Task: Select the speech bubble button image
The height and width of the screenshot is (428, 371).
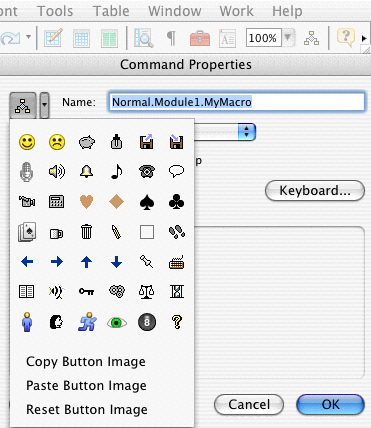Action: (176, 172)
